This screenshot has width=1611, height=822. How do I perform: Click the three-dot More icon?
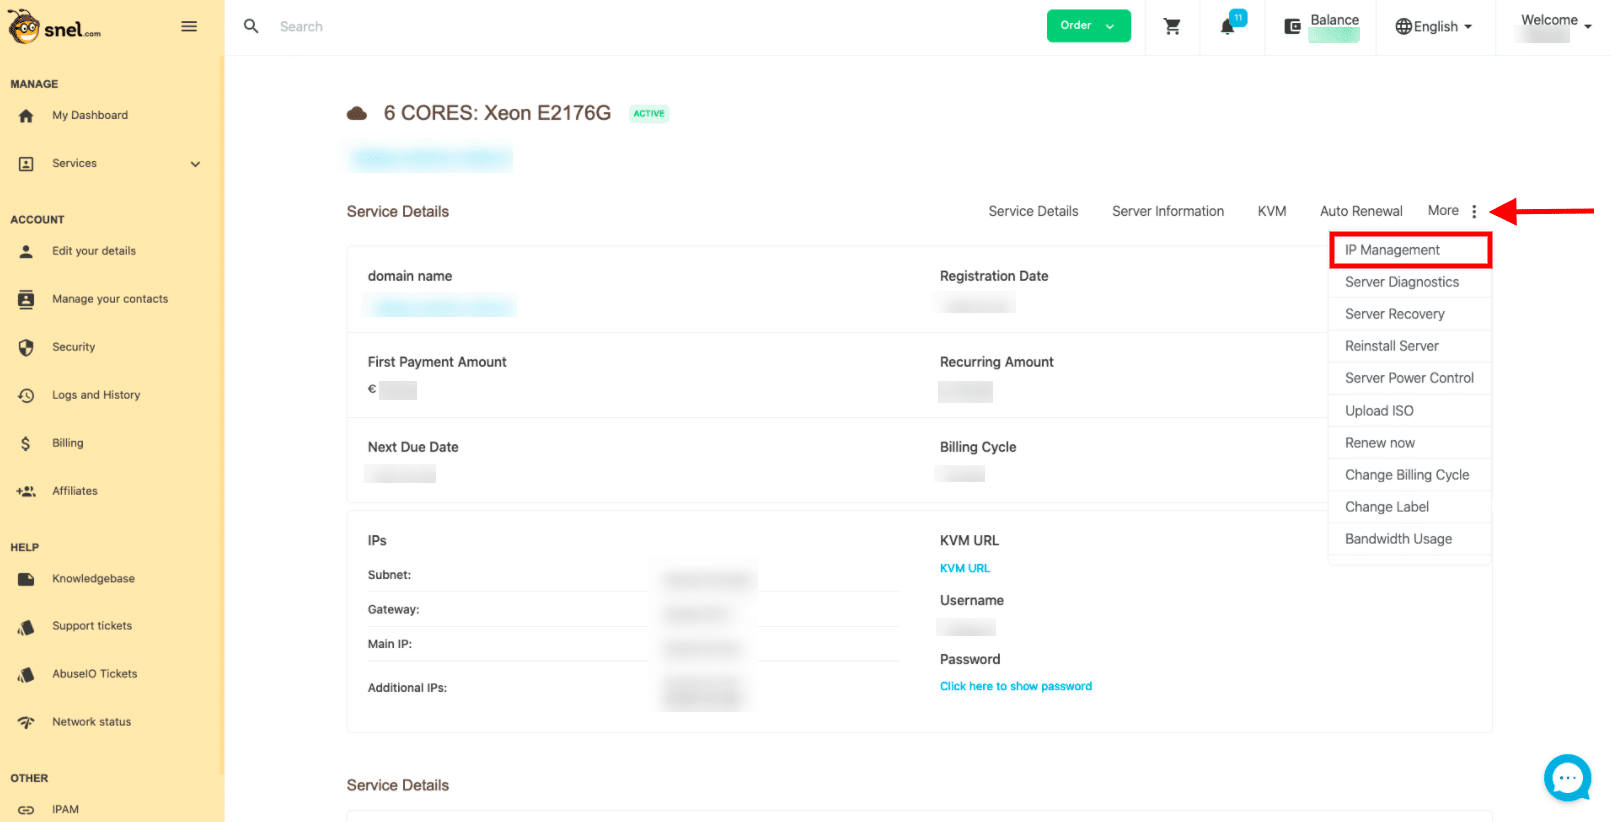tap(1474, 212)
